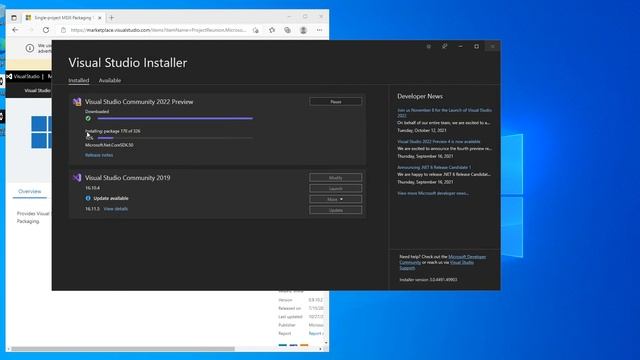This screenshot has height=360, width=640.
Task: Click the package installing progress bar
Action: (175, 138)
